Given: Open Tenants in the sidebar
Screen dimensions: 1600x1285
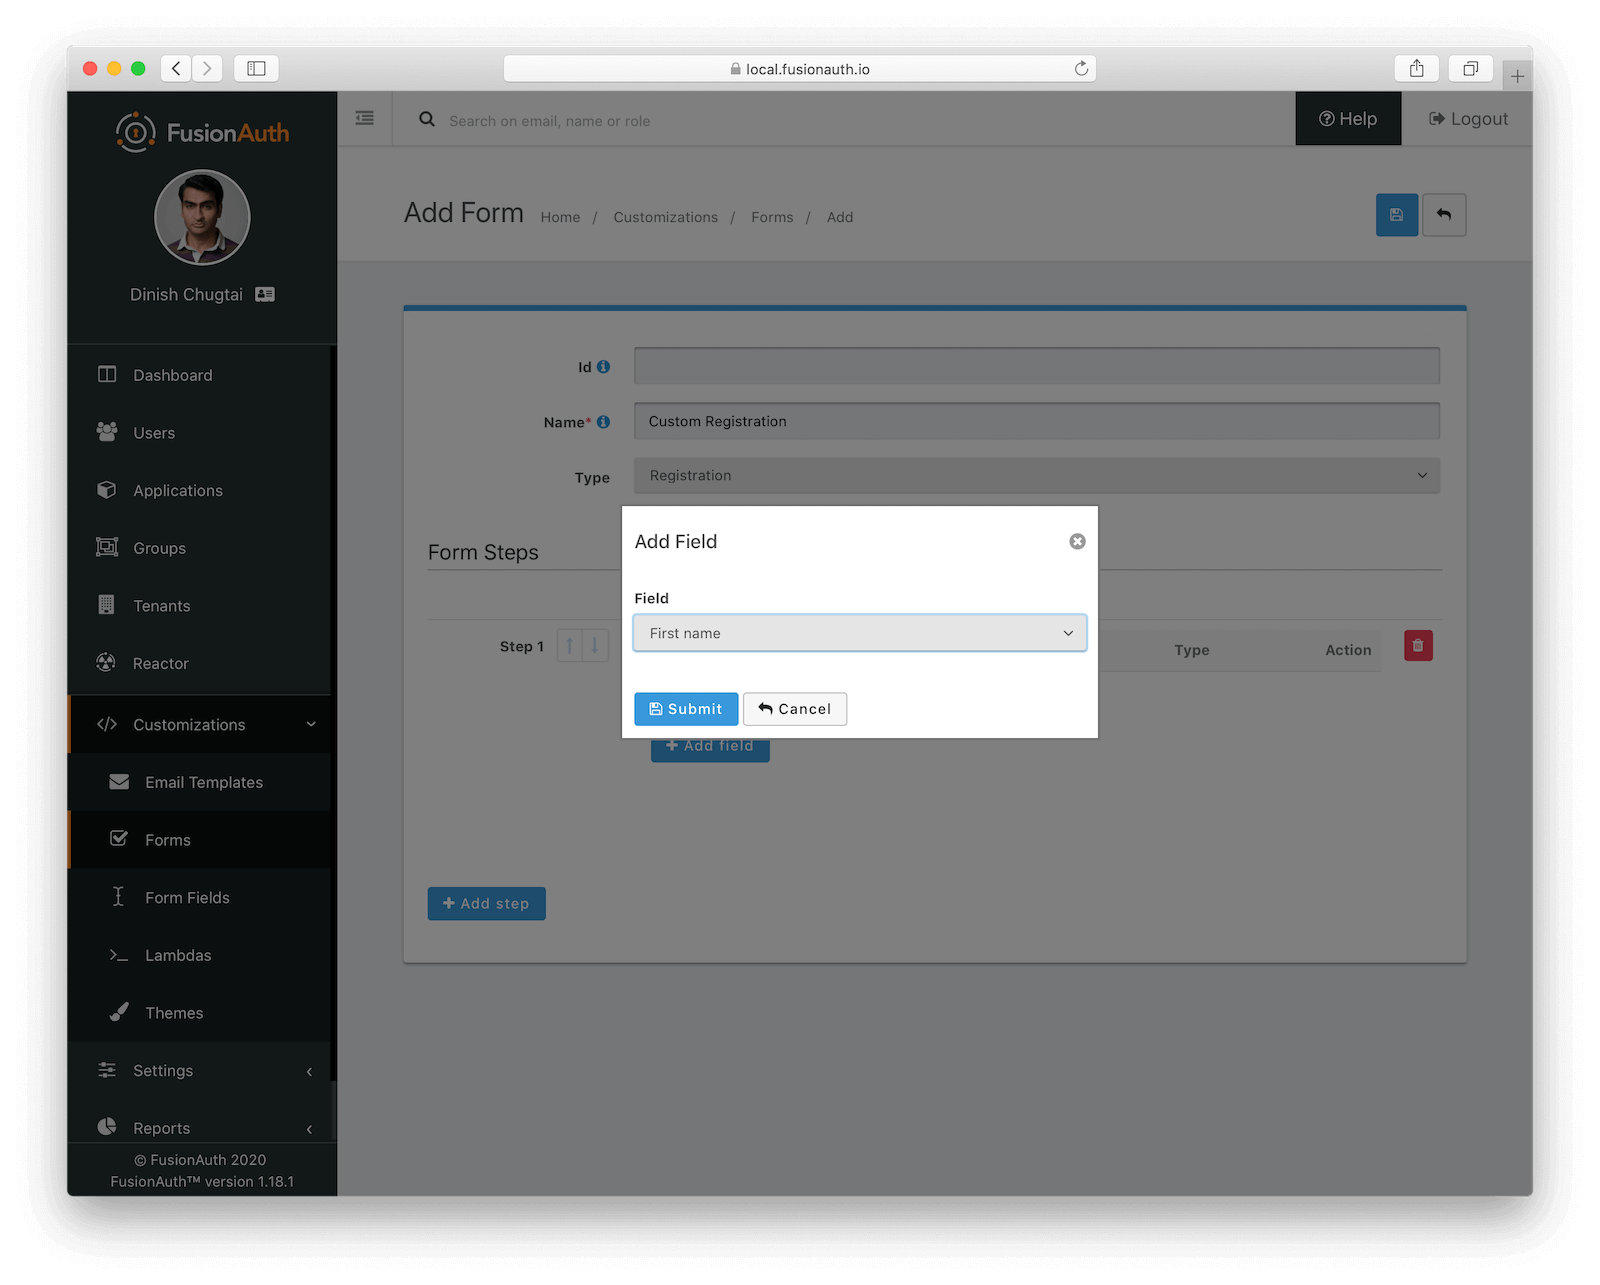Looking at the screenshot, I should point(199,606).
